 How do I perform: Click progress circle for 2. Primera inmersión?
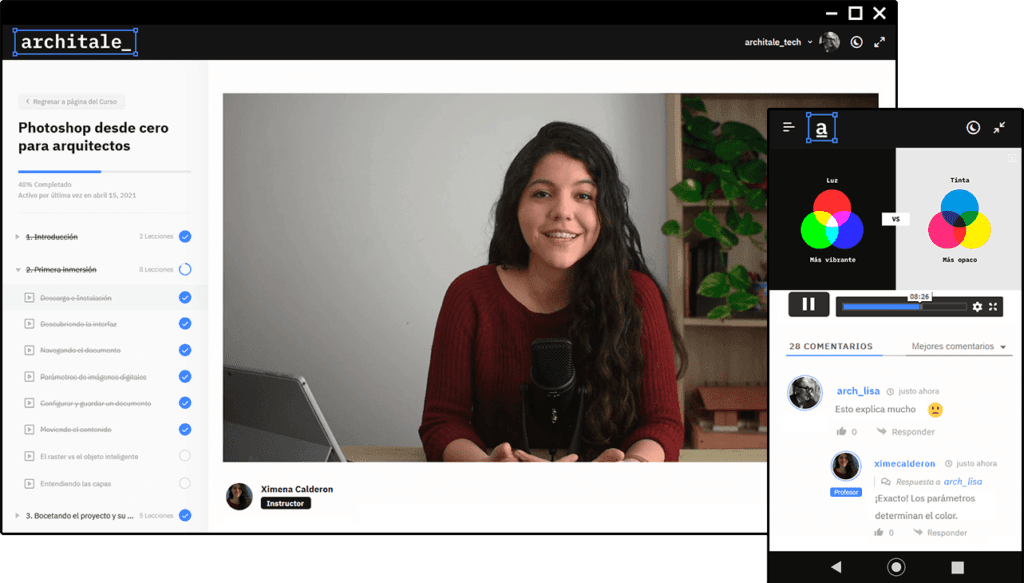pos(185,269)
